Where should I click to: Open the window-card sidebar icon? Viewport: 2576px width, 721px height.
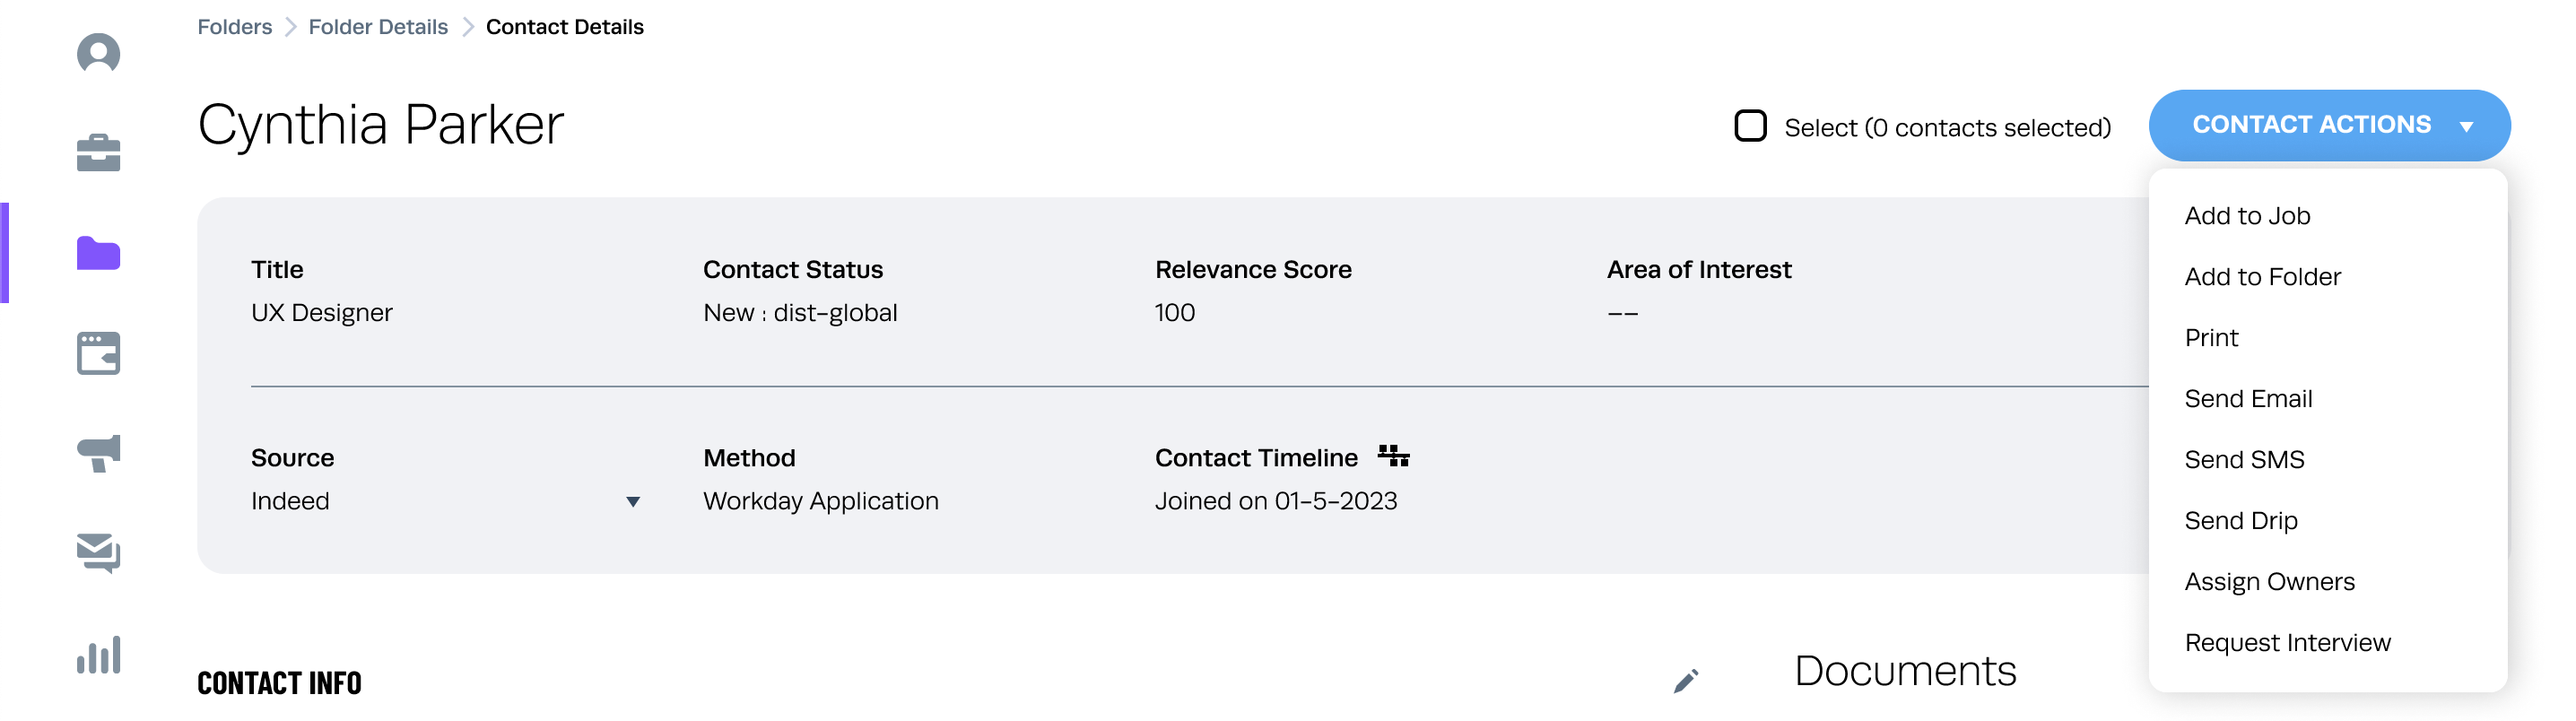pos(98,353)
